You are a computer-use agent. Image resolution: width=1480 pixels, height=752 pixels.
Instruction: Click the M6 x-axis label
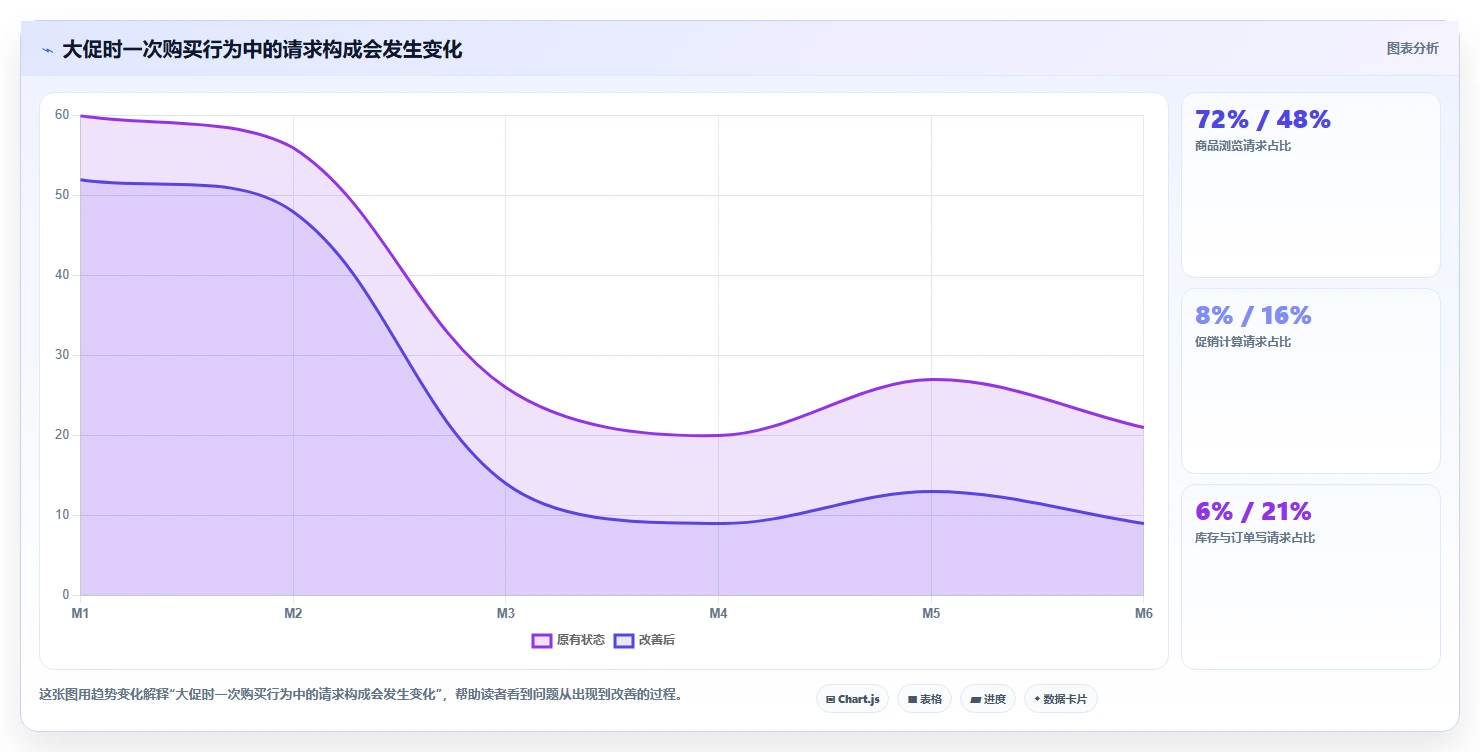(1144, 613)
